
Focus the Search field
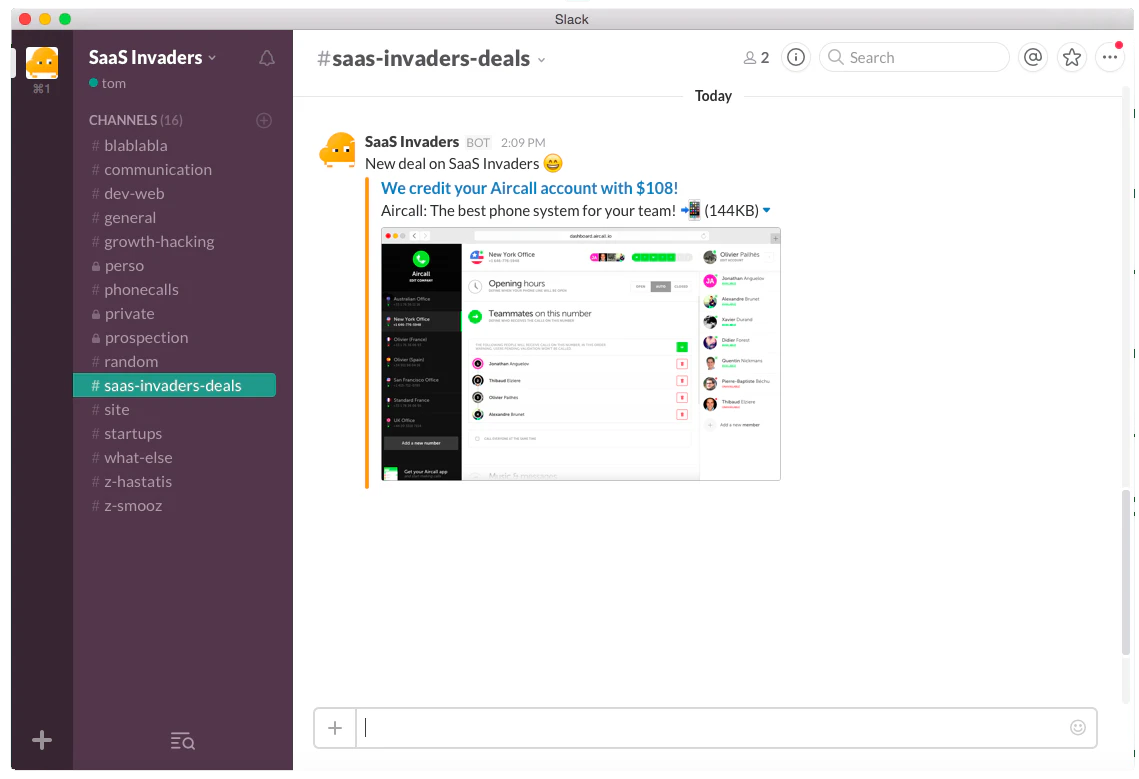914,57
